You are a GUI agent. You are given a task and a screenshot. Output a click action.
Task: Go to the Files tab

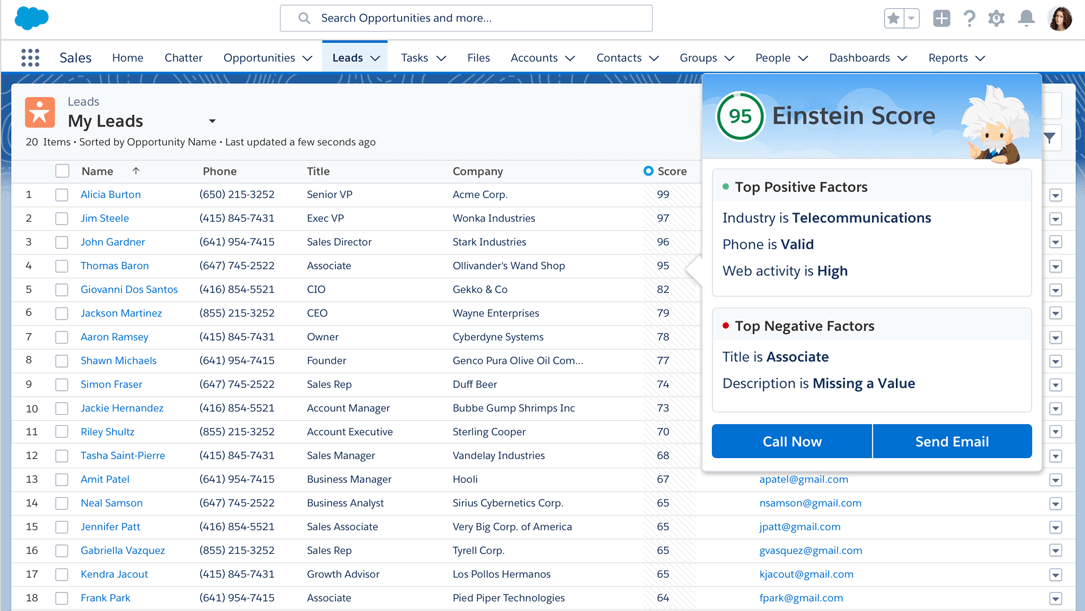click(x=478, y=58)
